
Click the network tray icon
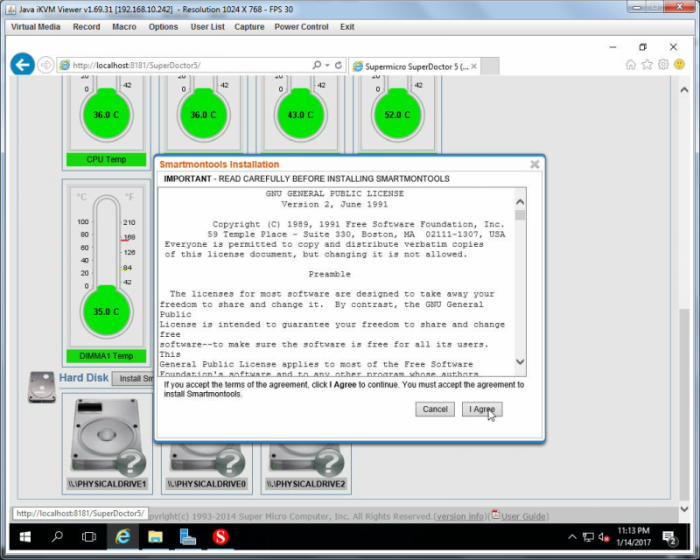pyautogui.click(x=588, y=537)
